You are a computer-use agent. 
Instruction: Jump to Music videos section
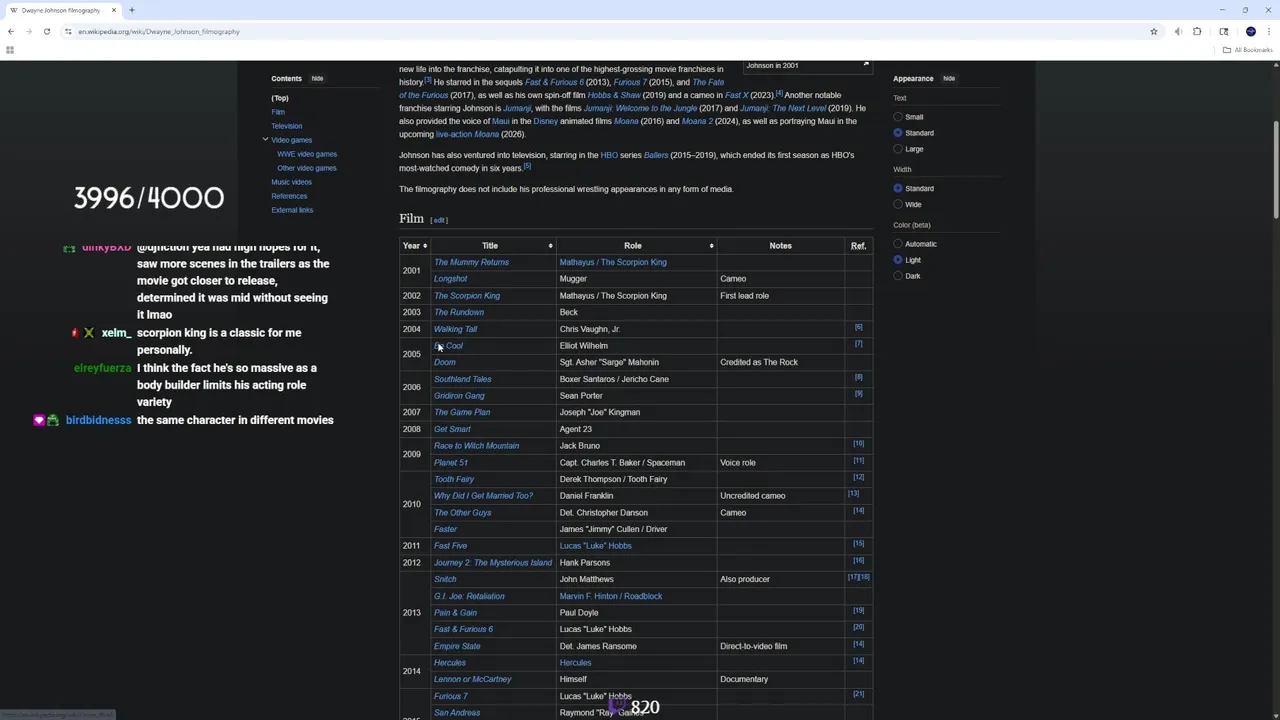click(291, 182)
